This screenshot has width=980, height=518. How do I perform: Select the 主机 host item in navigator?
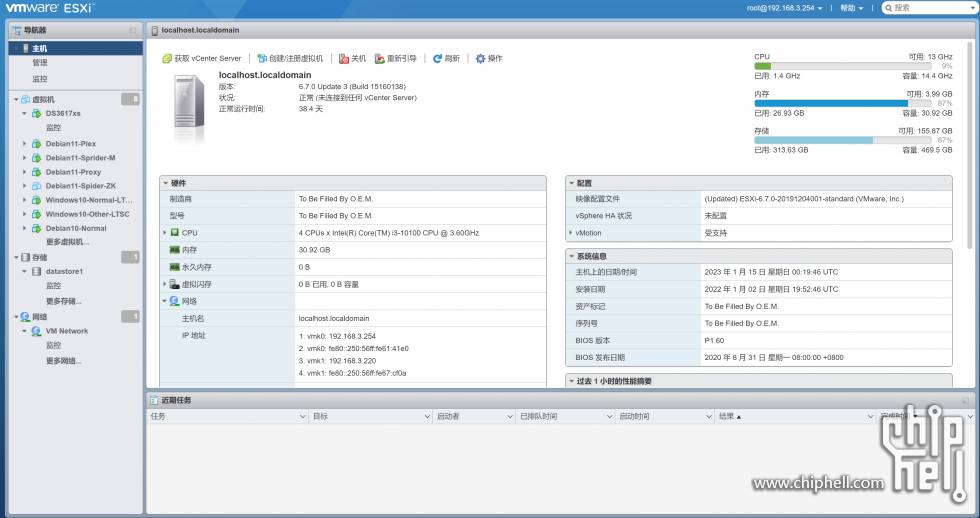[x=76, y=48]
